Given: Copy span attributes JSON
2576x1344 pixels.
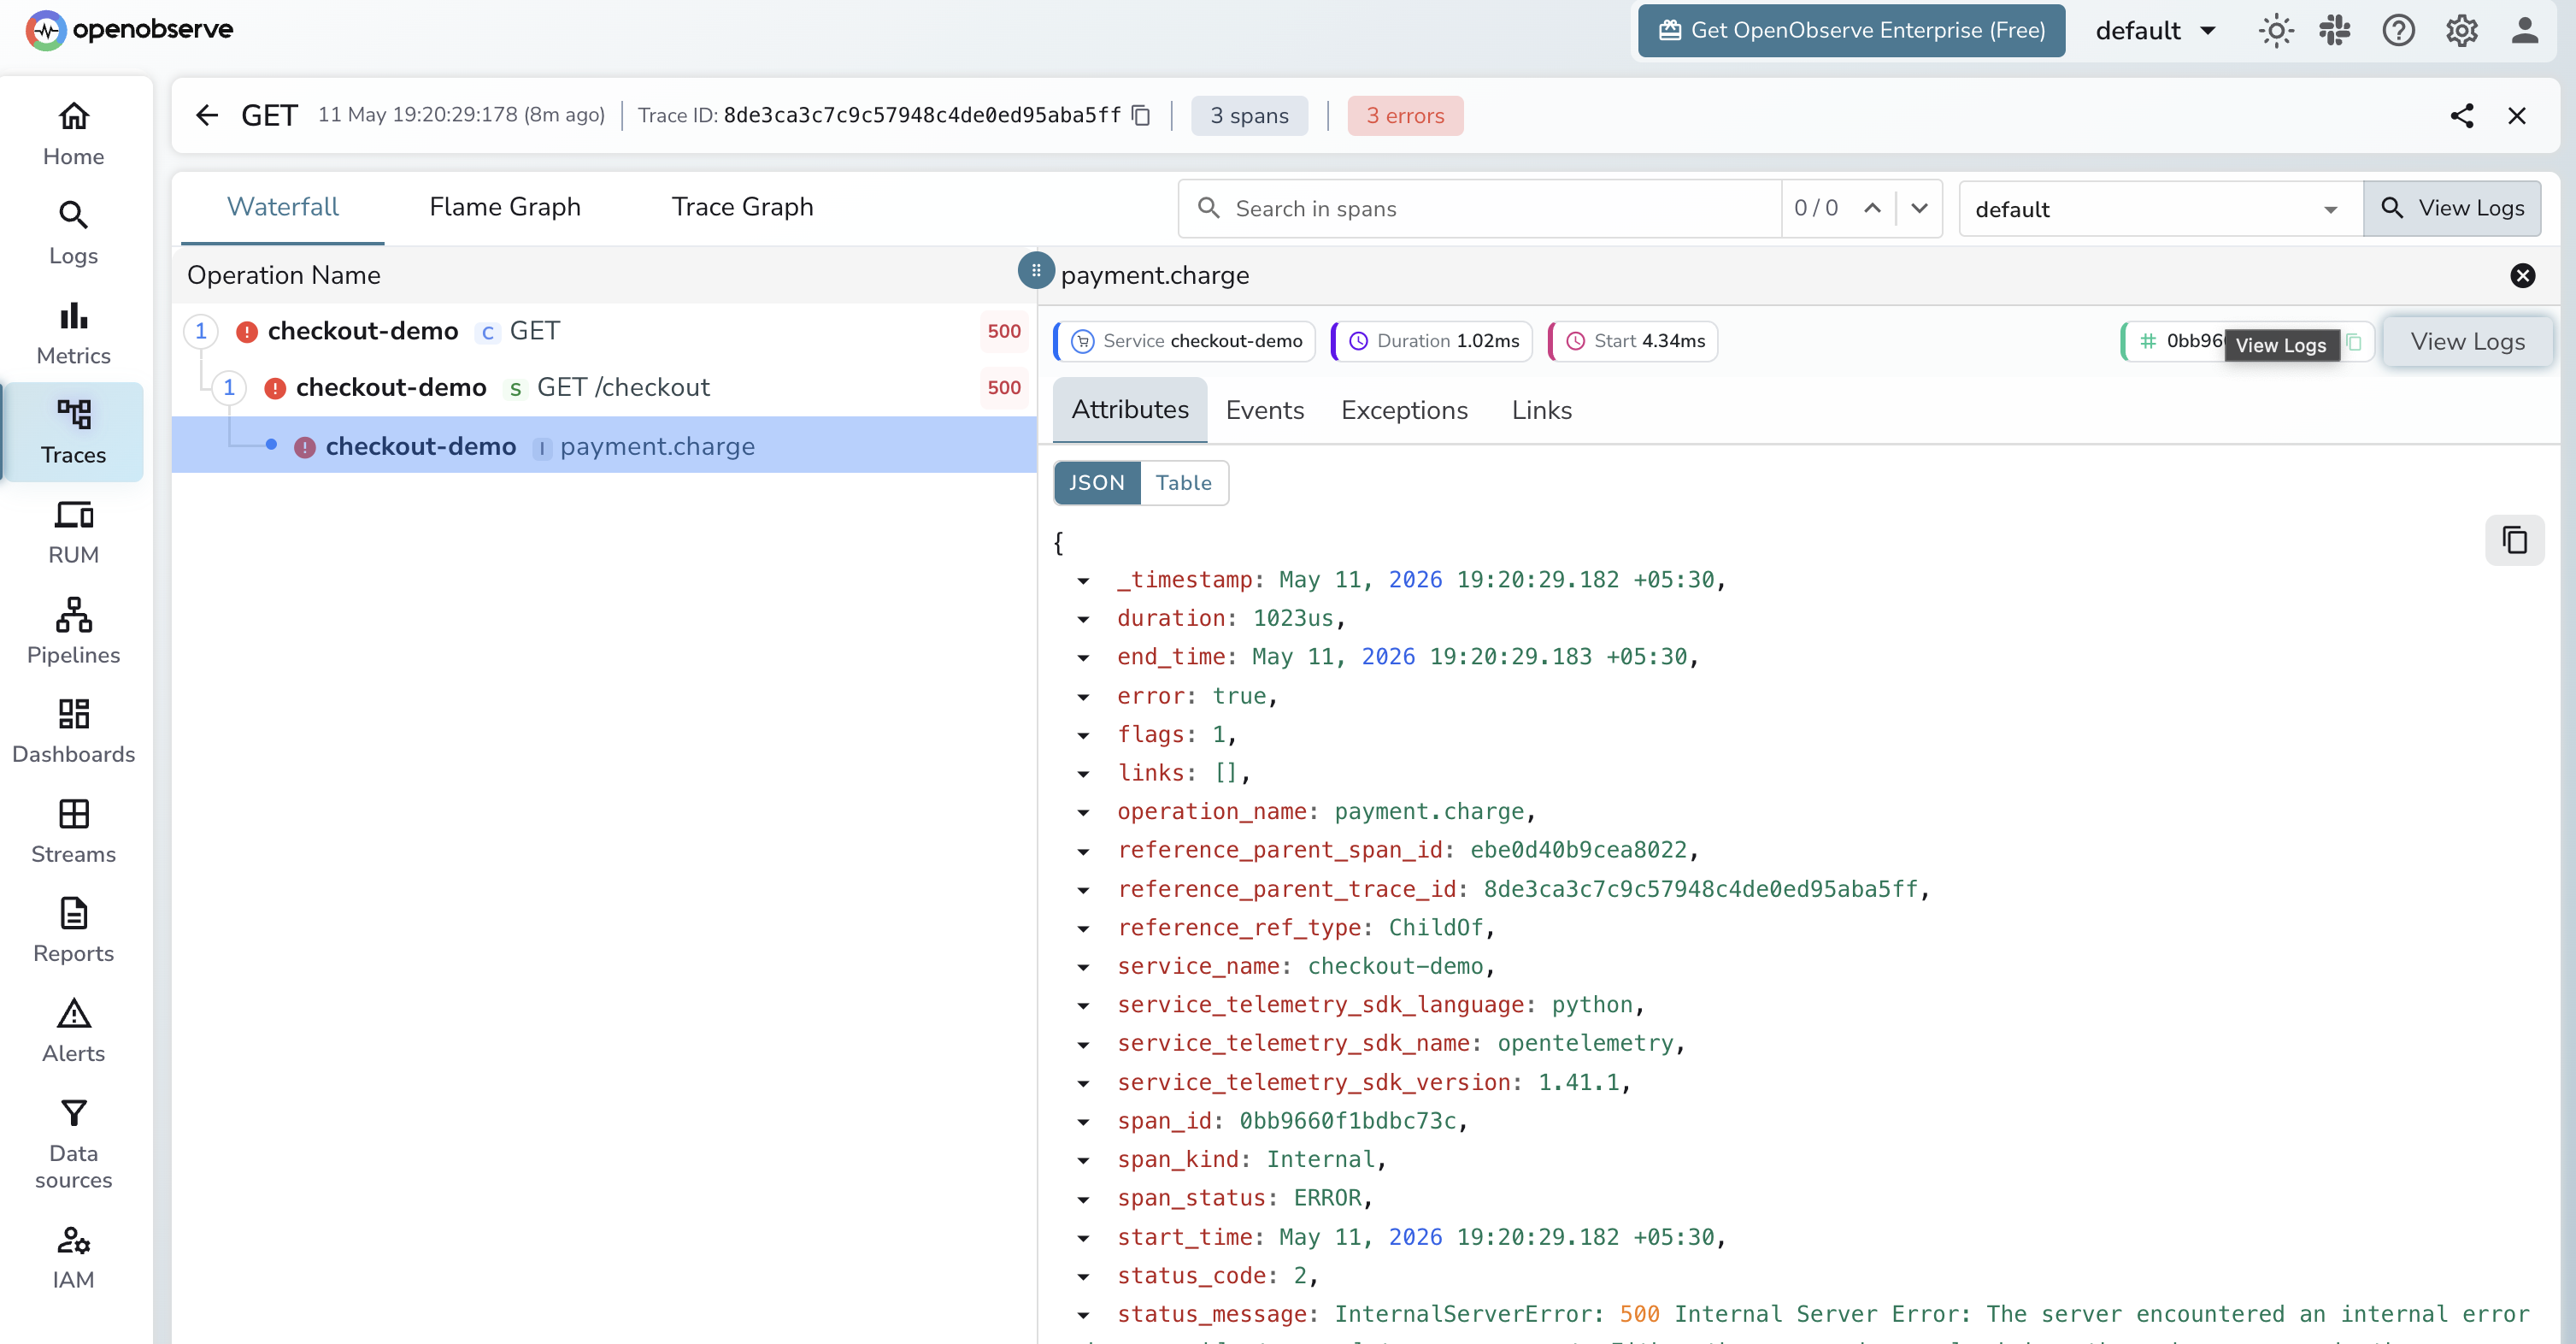Looking at the screenshot, I should [2514, 540].
